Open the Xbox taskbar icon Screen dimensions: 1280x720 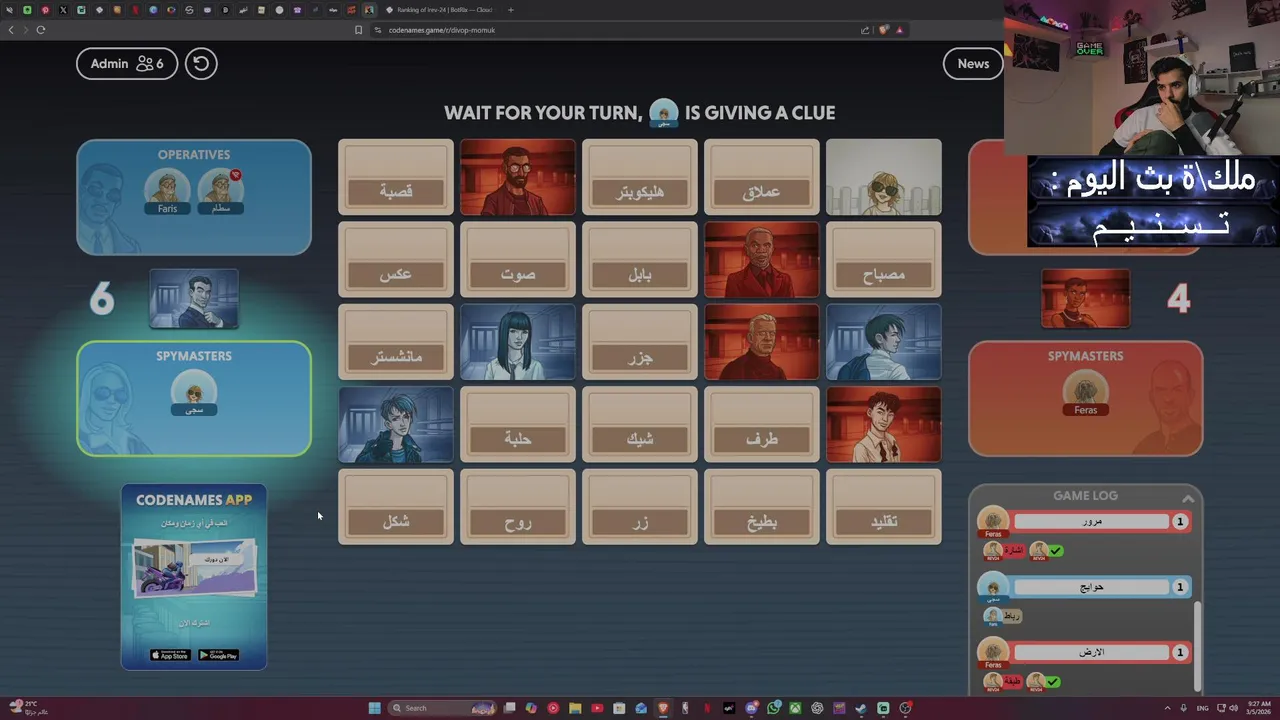(x=795, y=708)
